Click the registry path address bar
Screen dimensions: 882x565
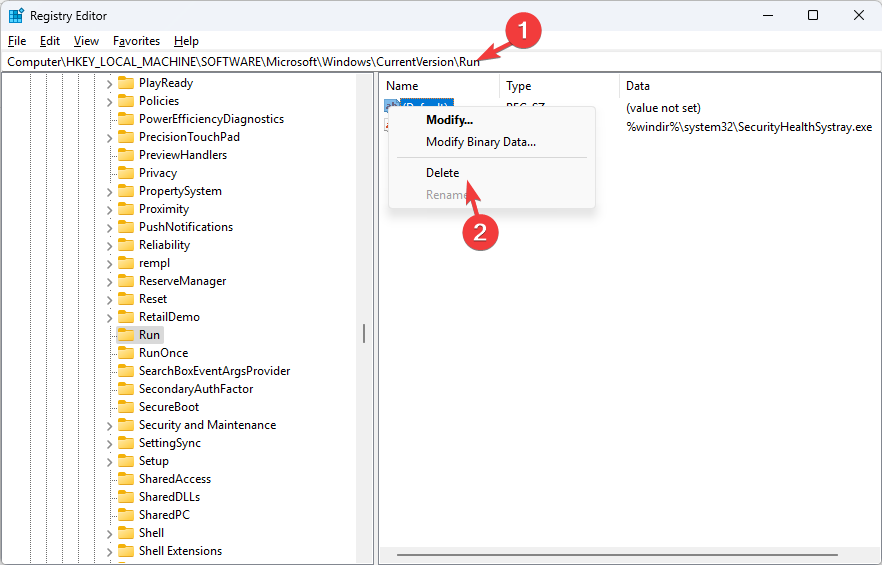tap(441, 61)
